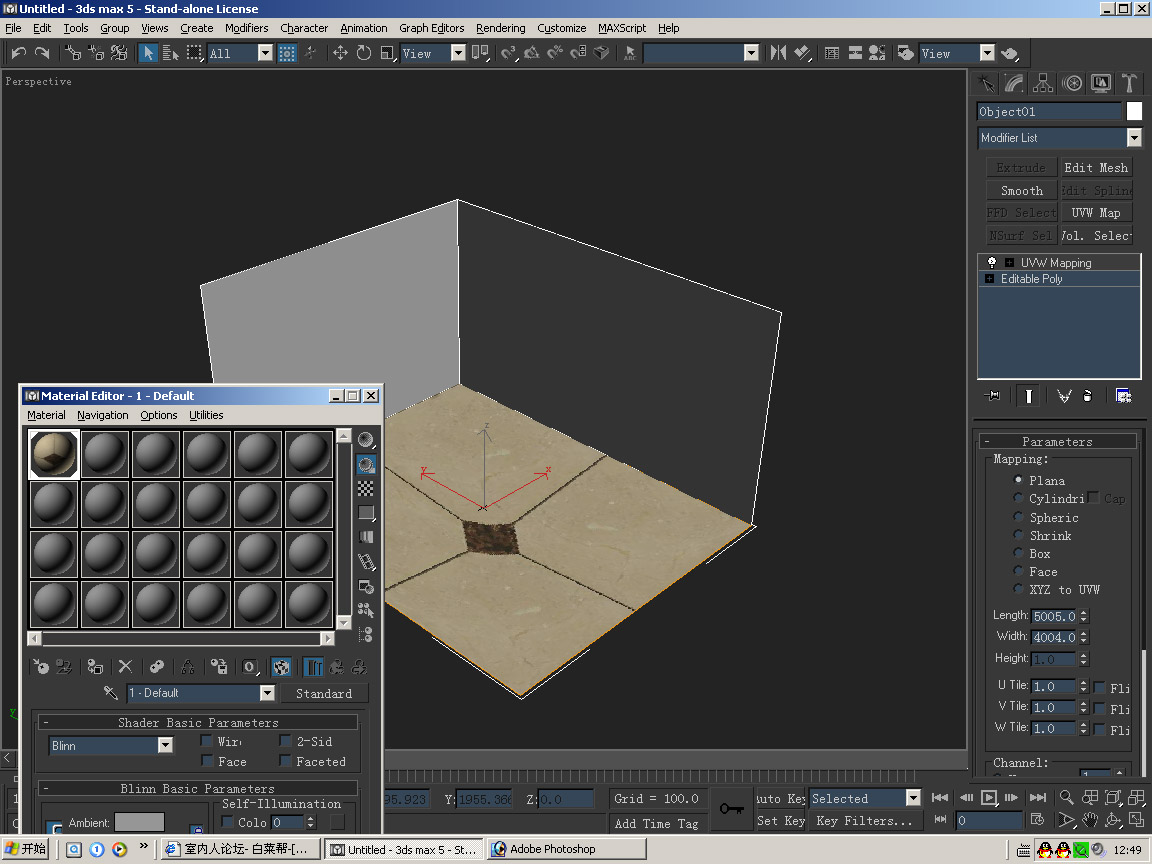Enable the Faceted checkbox
The image size is (1152, 864).
click(286, 761)
